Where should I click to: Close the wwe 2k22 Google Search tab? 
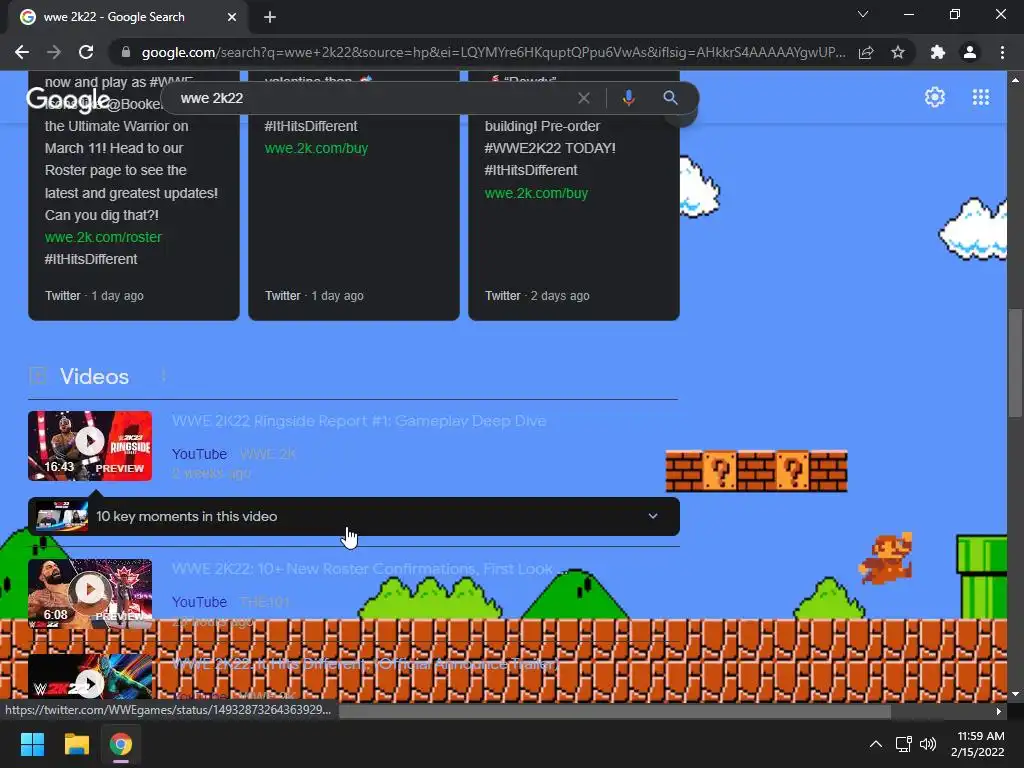click(232, 17)
